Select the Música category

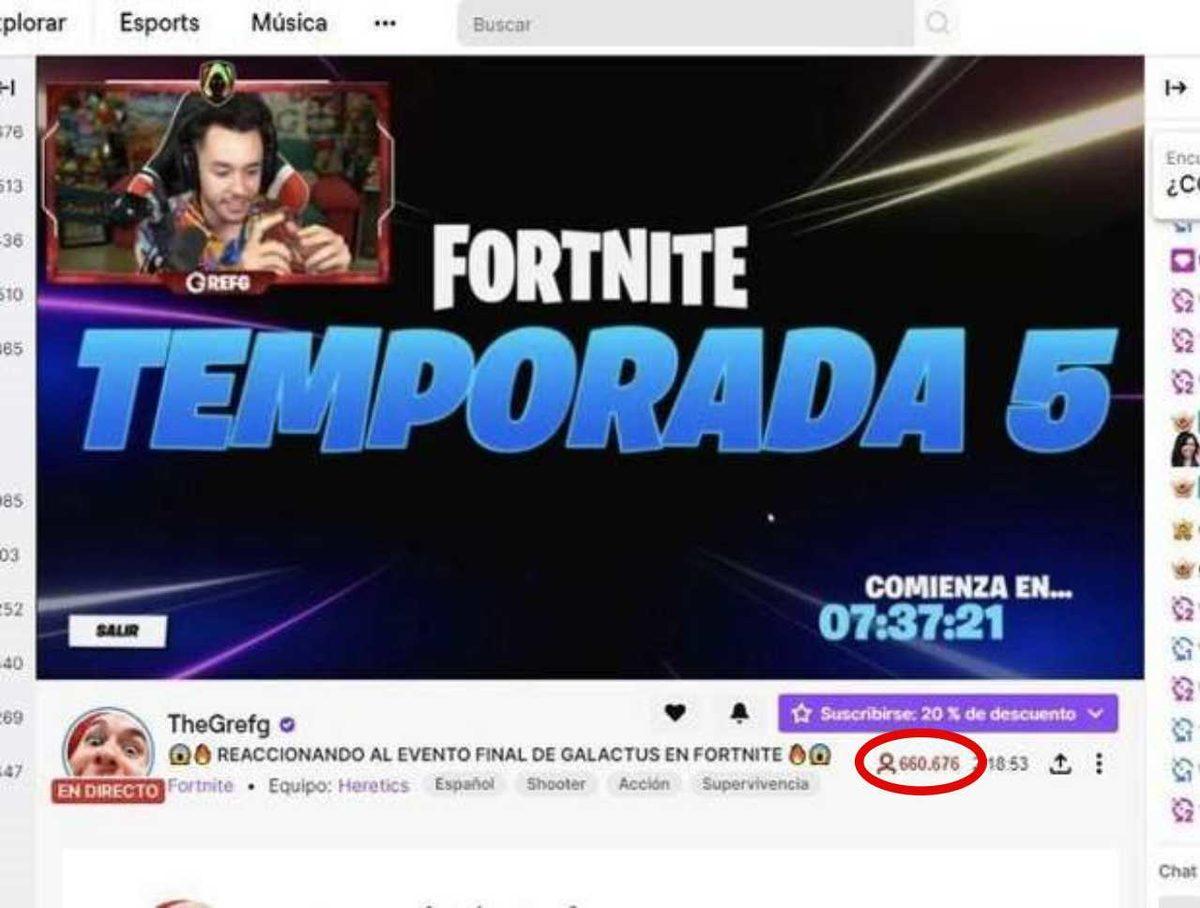click(291, 22)
